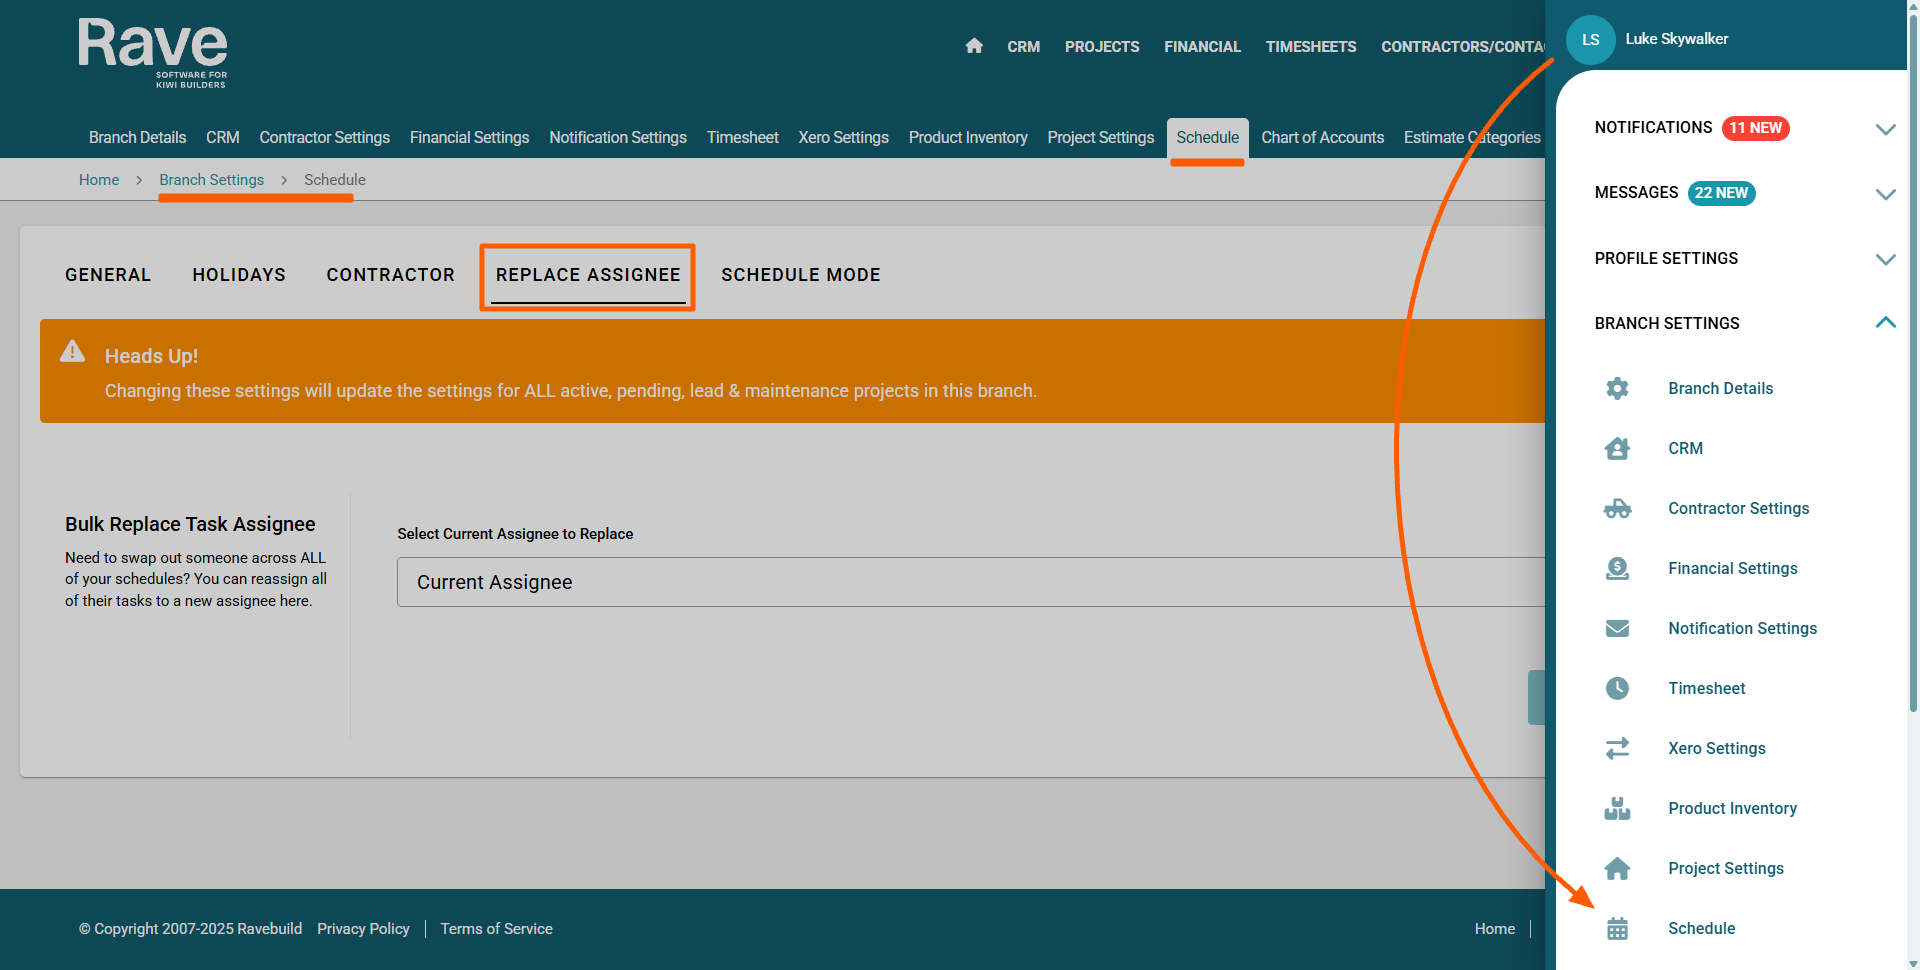The height and width of the screenshot is (970, 1920).
Task: Click the Branch Details gear icon
Action: point(1617,388)
